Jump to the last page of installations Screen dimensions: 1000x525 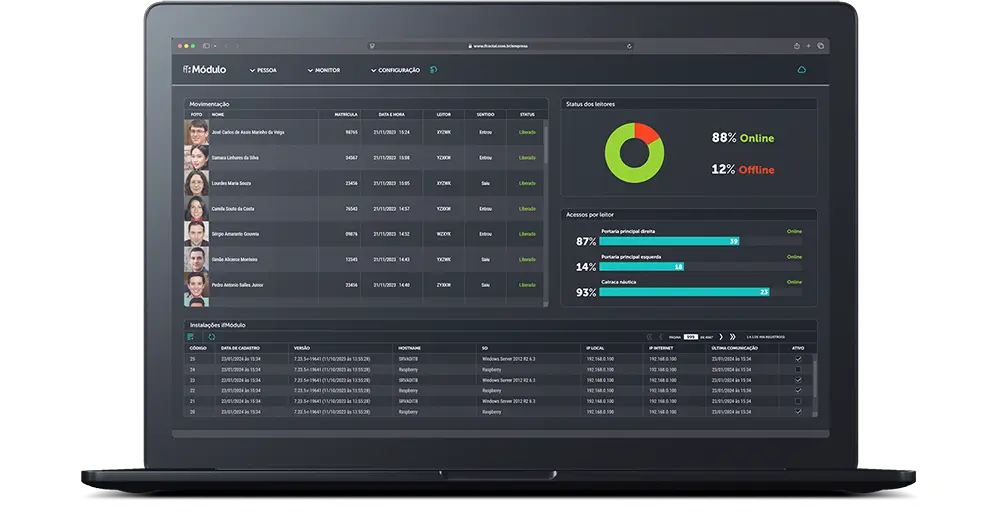(733, 337)
